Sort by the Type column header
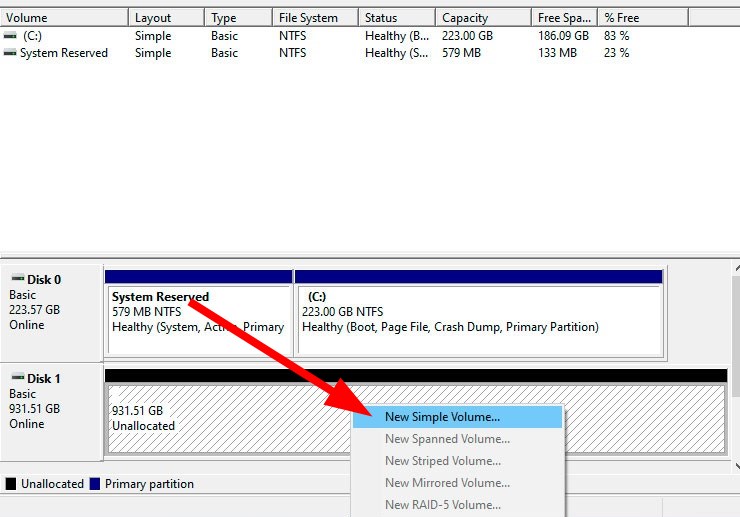740x517 pixels. tap(239, 18)
